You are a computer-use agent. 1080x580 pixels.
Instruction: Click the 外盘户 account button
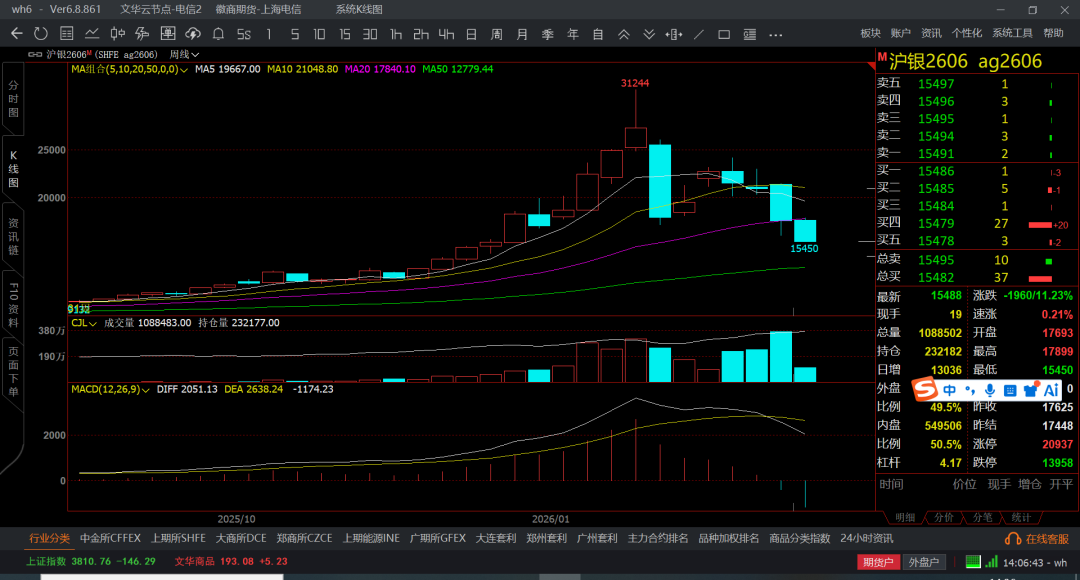[x=924, y=563]
